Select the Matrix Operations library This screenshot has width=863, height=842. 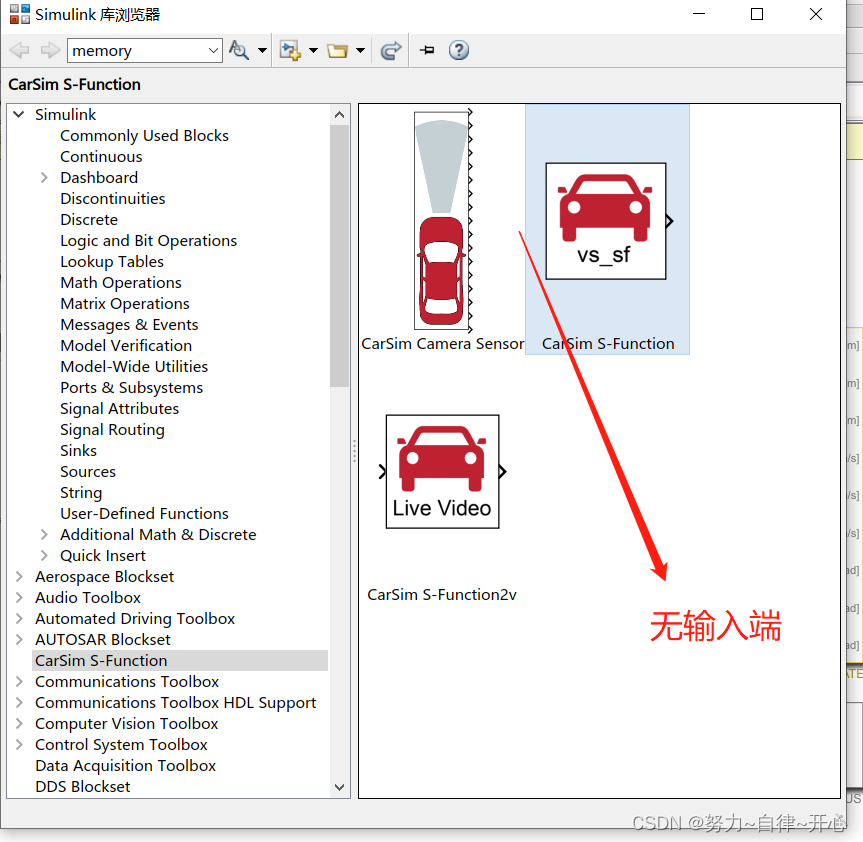click(125, 304)
